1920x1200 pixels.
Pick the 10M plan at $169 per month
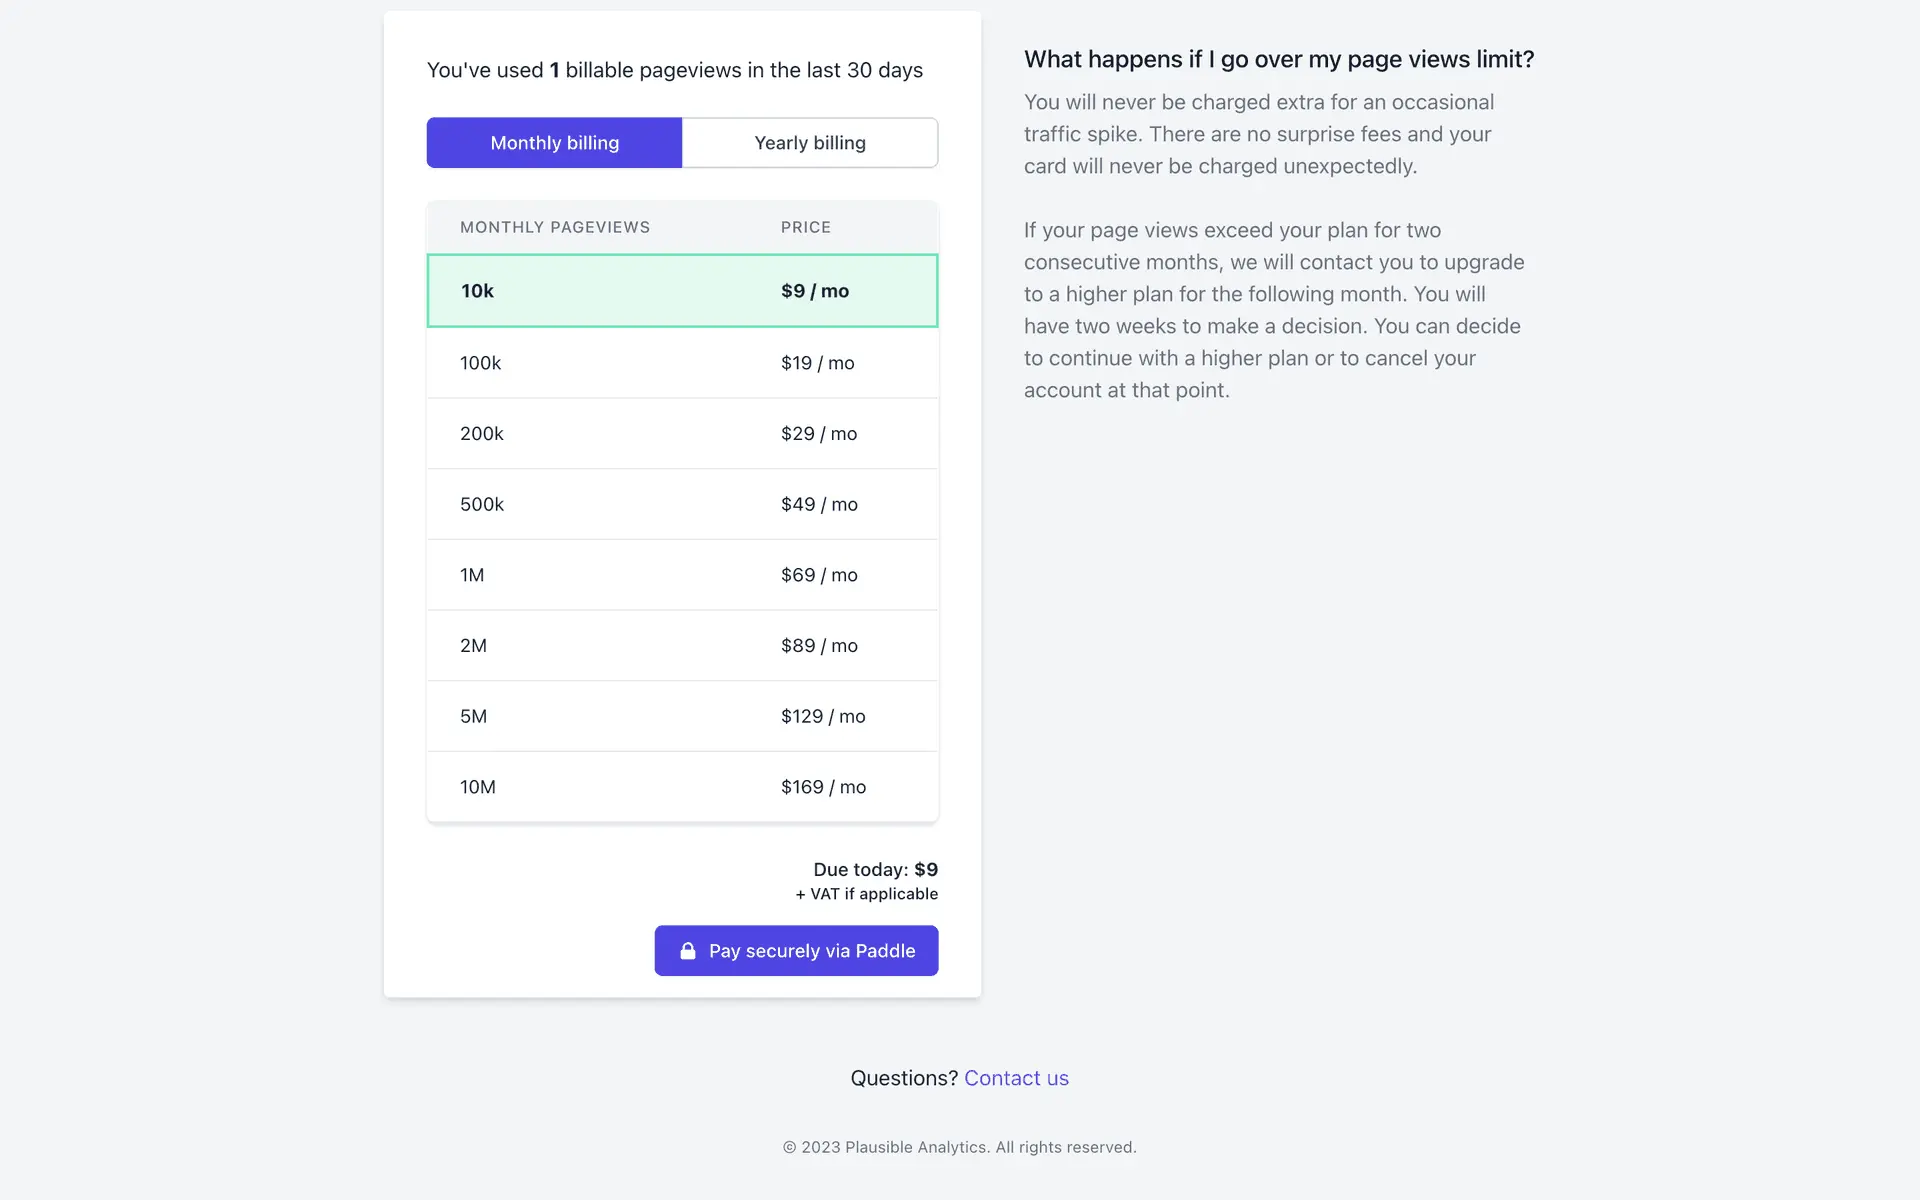[x=682, y=787]
